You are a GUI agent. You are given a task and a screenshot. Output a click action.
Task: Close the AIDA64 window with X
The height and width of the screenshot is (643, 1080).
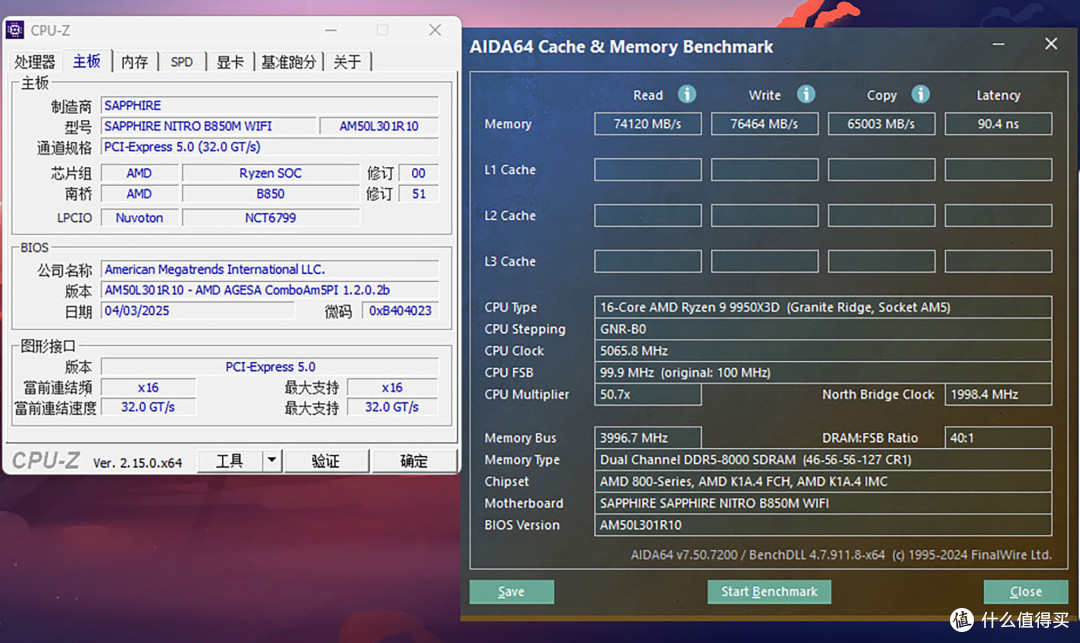point(1051,44)
